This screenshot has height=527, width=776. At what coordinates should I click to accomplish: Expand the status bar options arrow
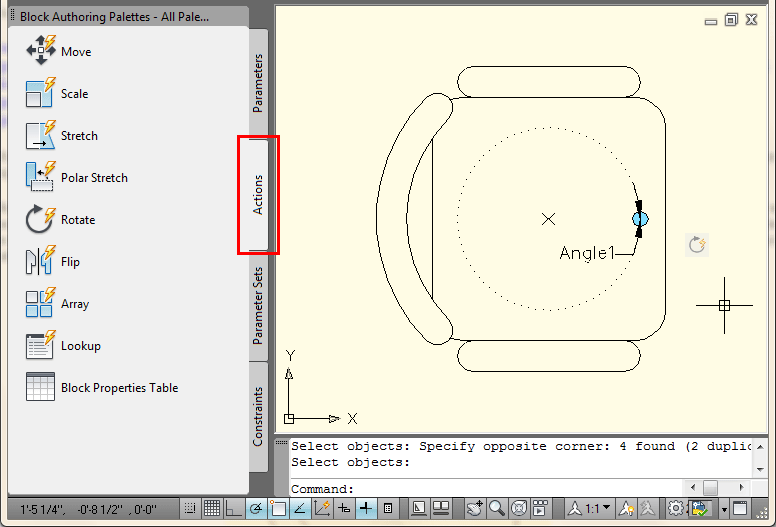[x=724, y=509]
